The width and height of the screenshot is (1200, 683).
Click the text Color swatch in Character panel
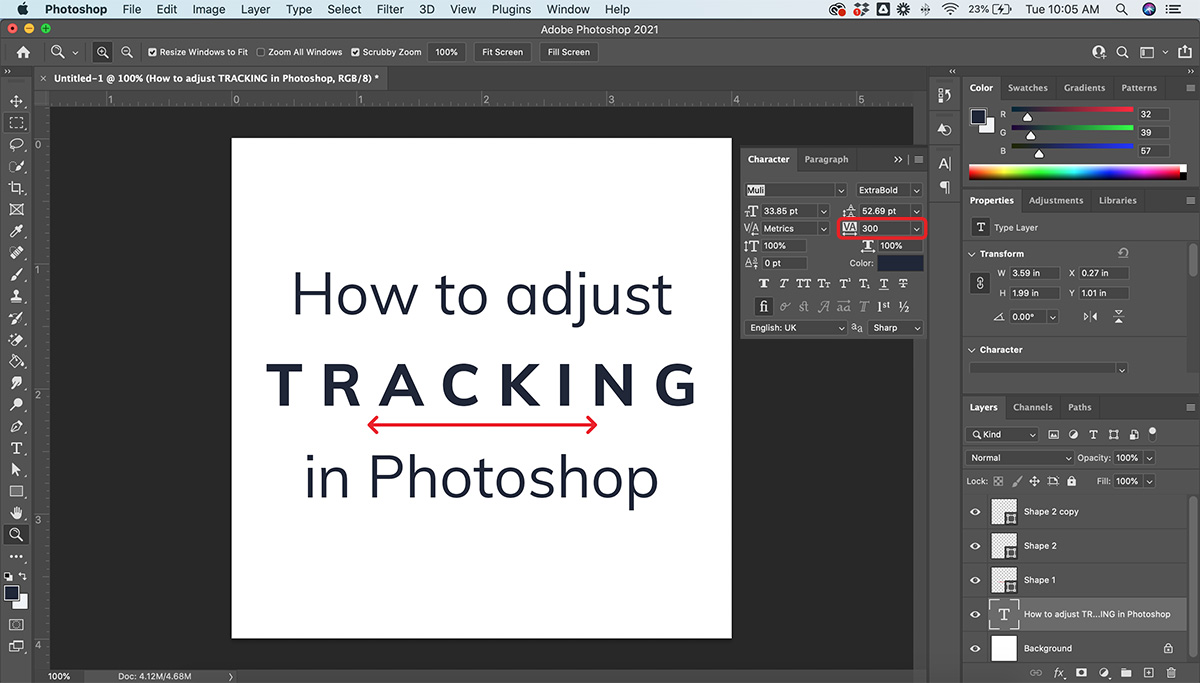[x=900, y=263]
